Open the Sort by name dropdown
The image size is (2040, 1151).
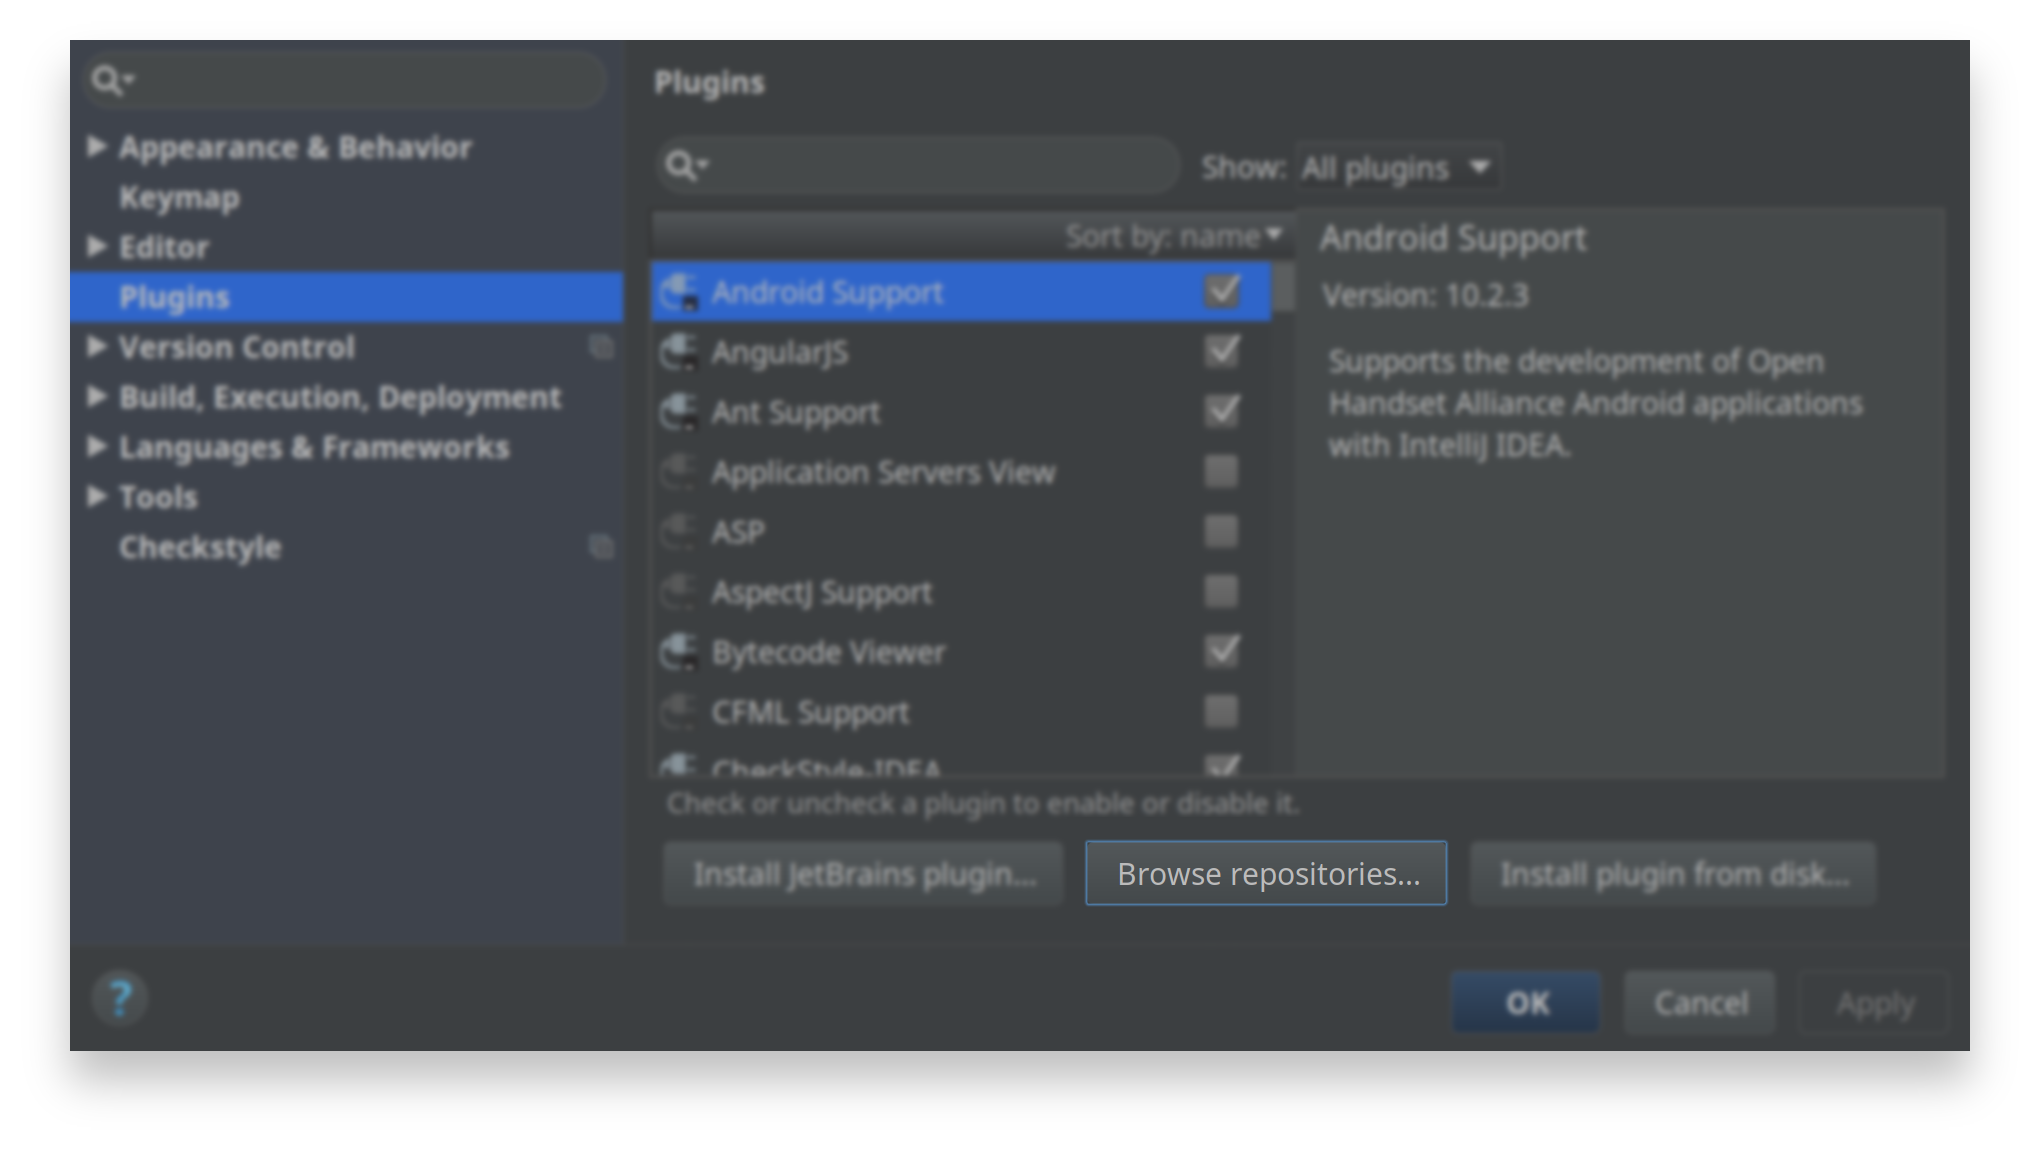[x=1173, y=237]
